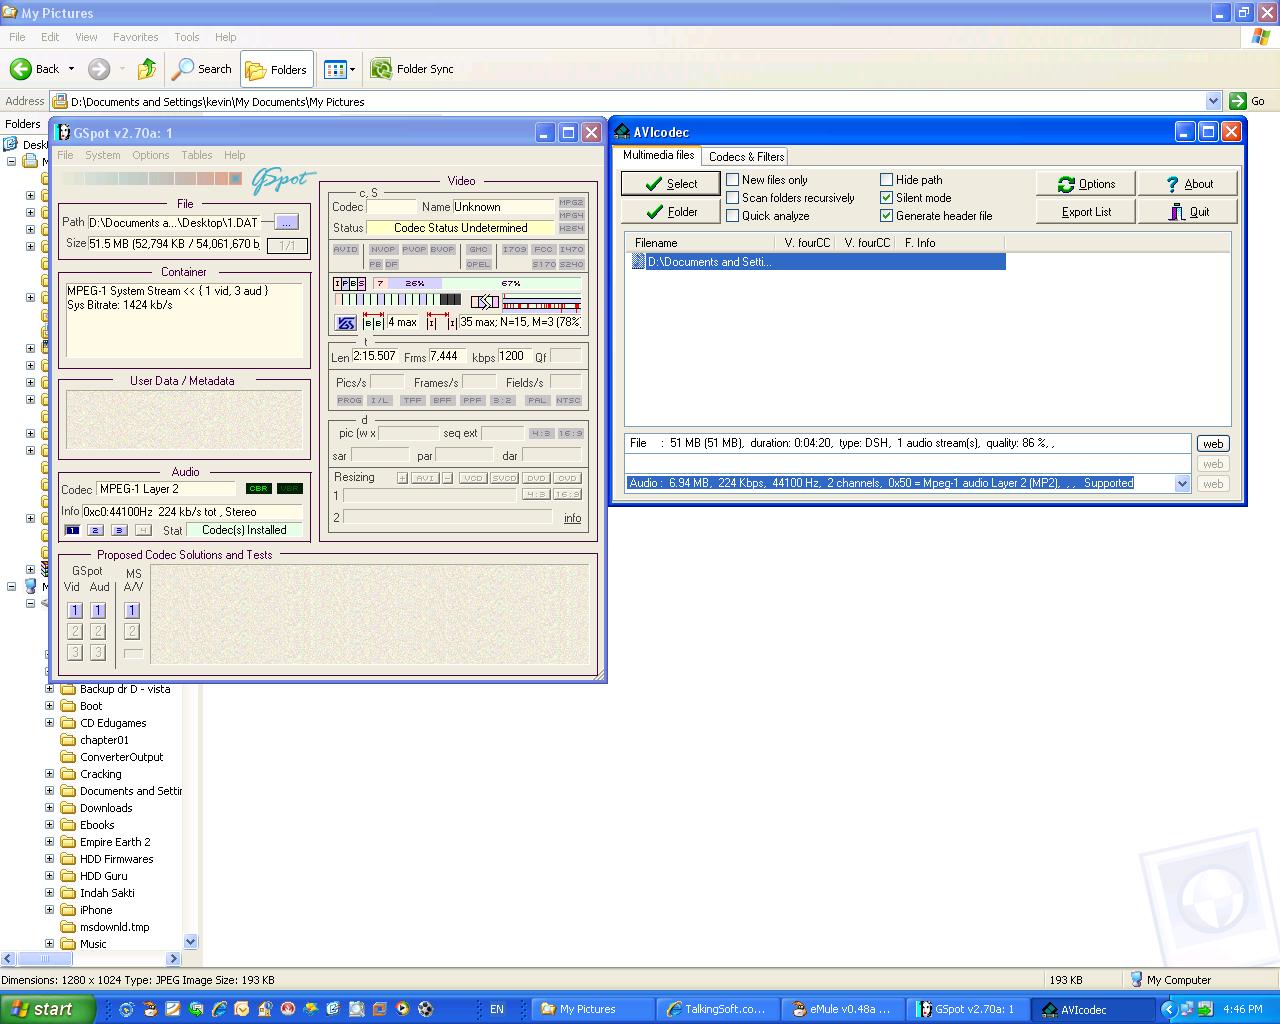Viewport: 1280px width, 1024px height.
Task: Click the Up folder icon in Explorer toolbar
Action: [x=146, y=69]
